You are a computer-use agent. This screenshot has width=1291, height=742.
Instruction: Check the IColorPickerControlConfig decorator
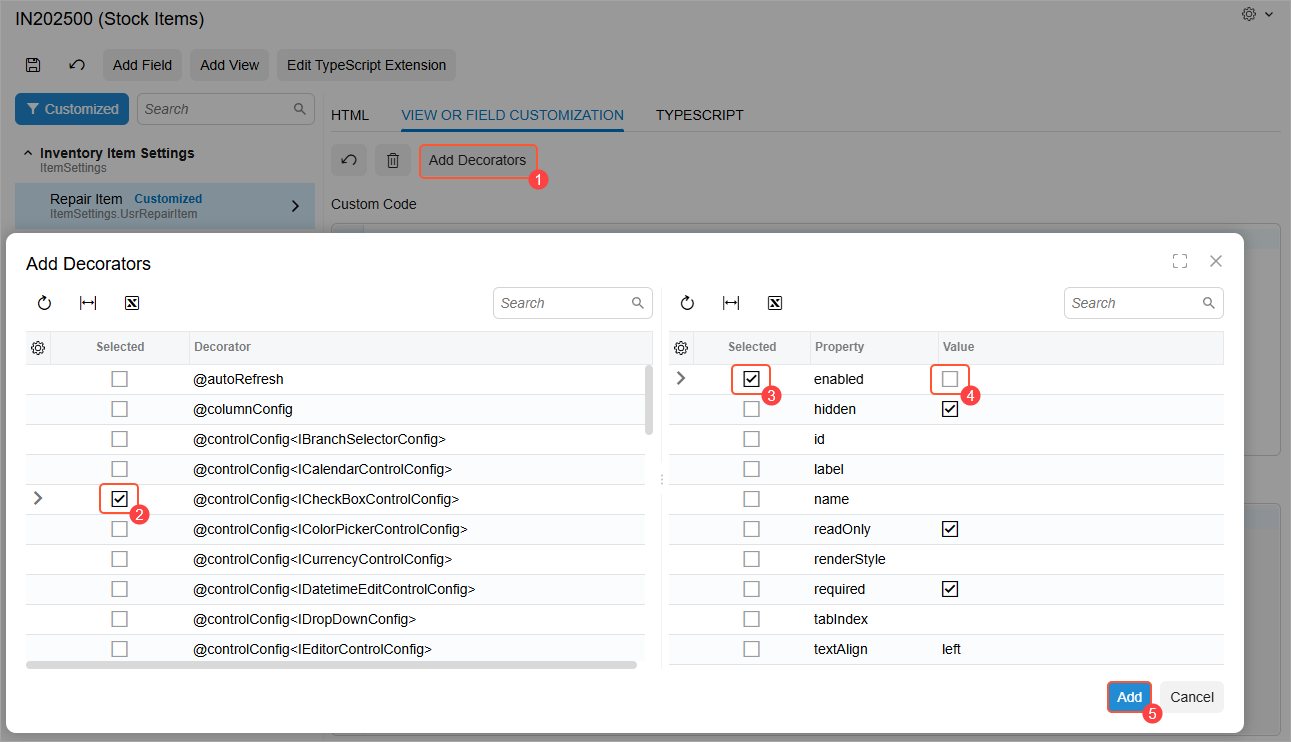[120, 529]
